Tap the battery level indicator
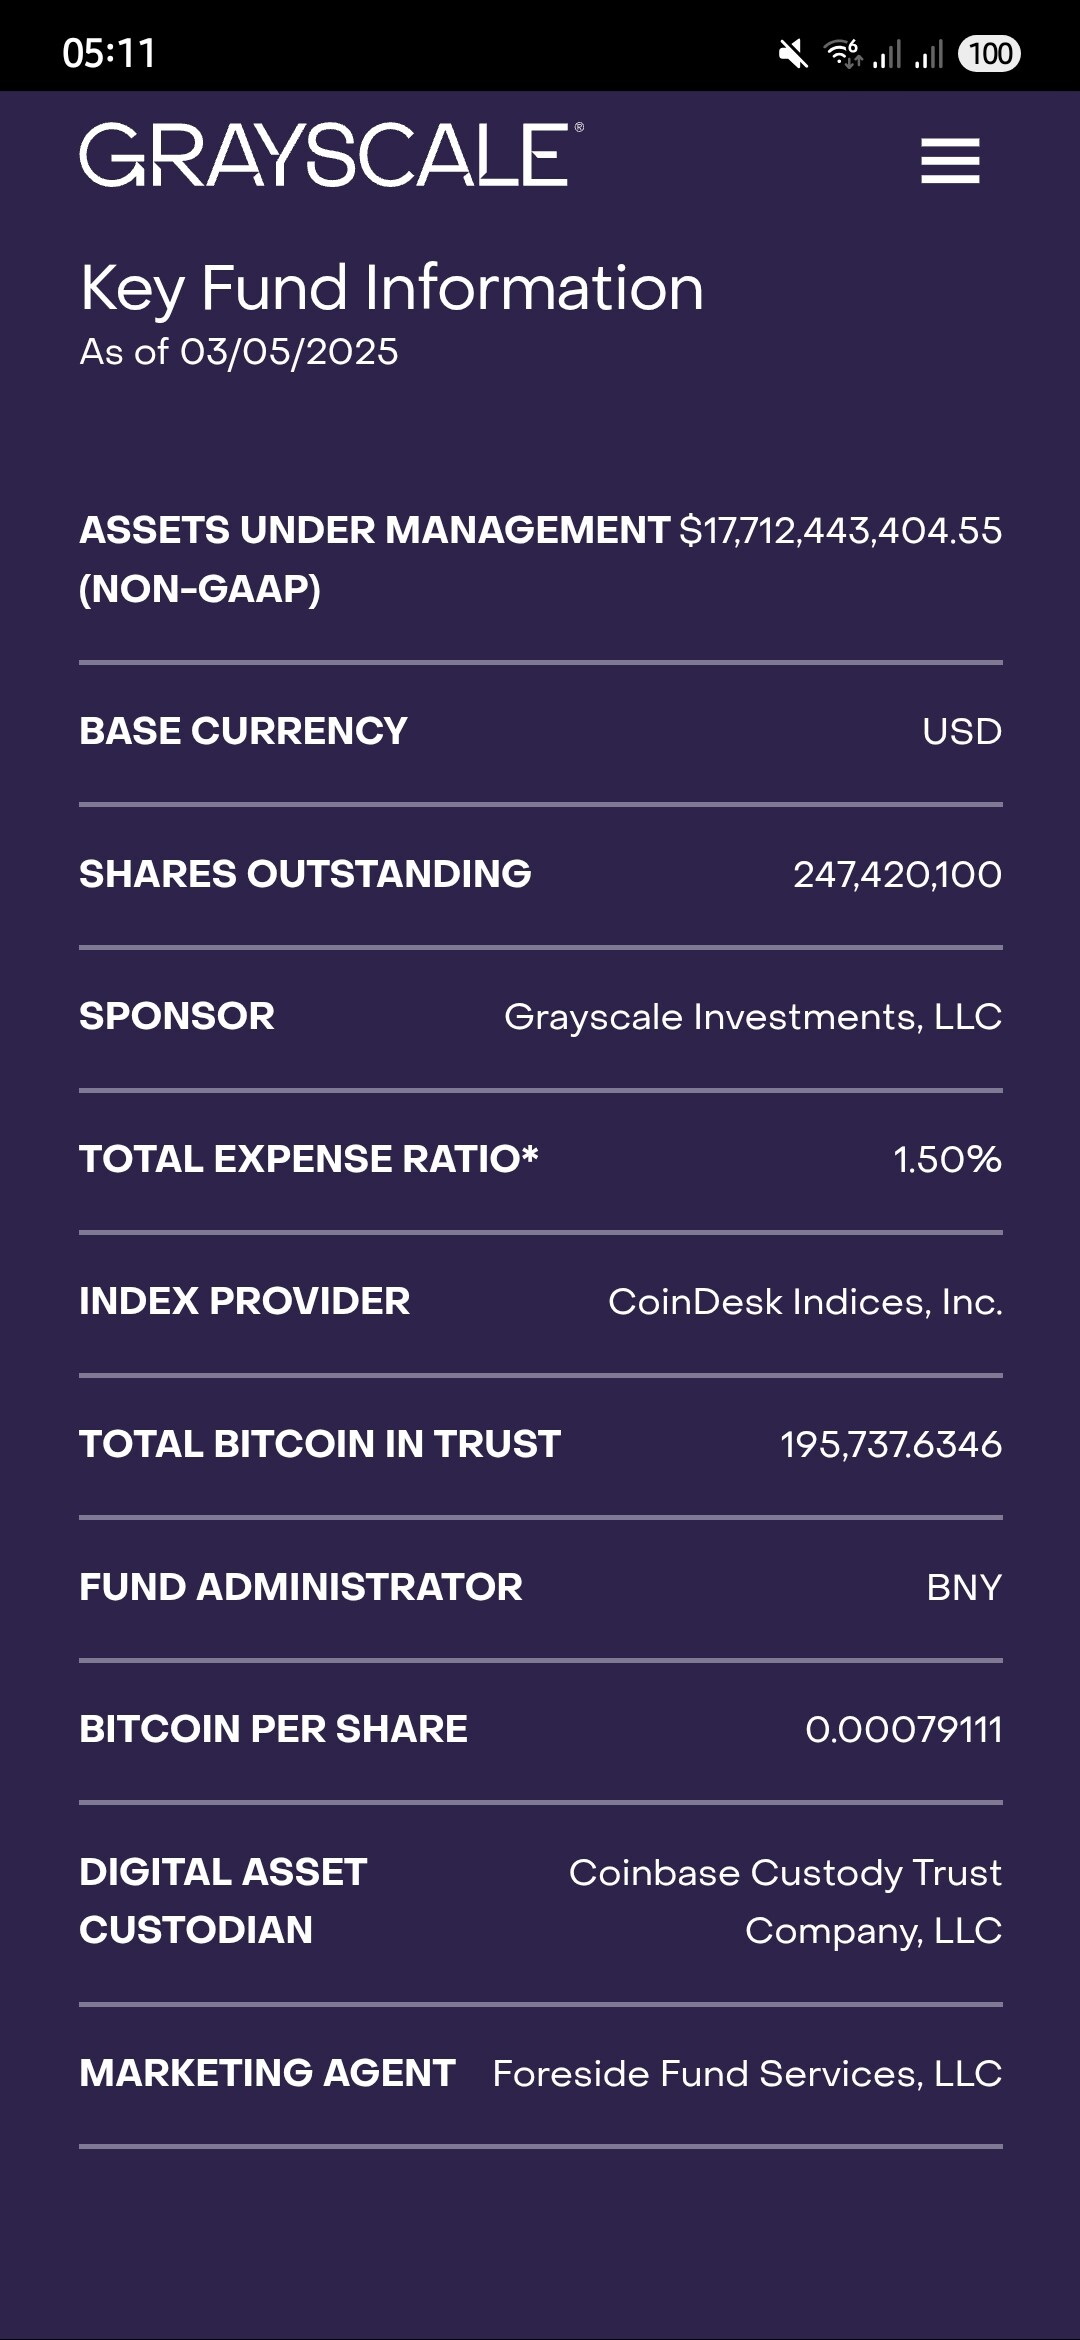 click(x=989, y=54)
